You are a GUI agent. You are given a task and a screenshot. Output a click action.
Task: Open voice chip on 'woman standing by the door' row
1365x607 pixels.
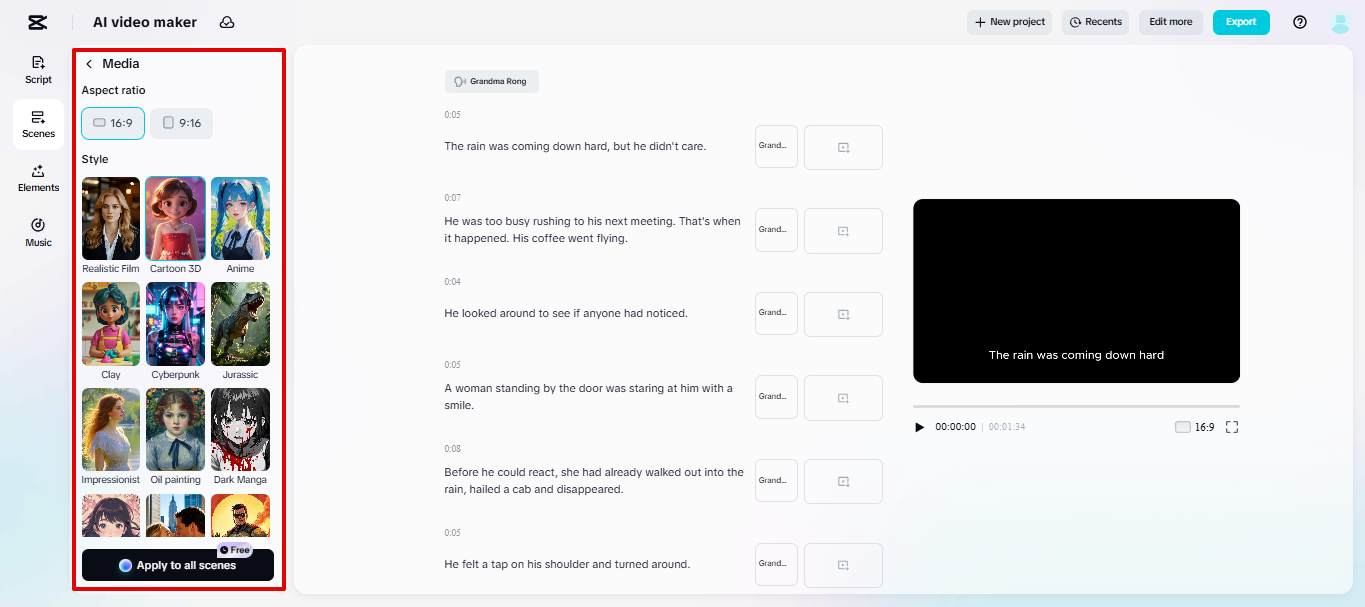click(x=776, y=398)
